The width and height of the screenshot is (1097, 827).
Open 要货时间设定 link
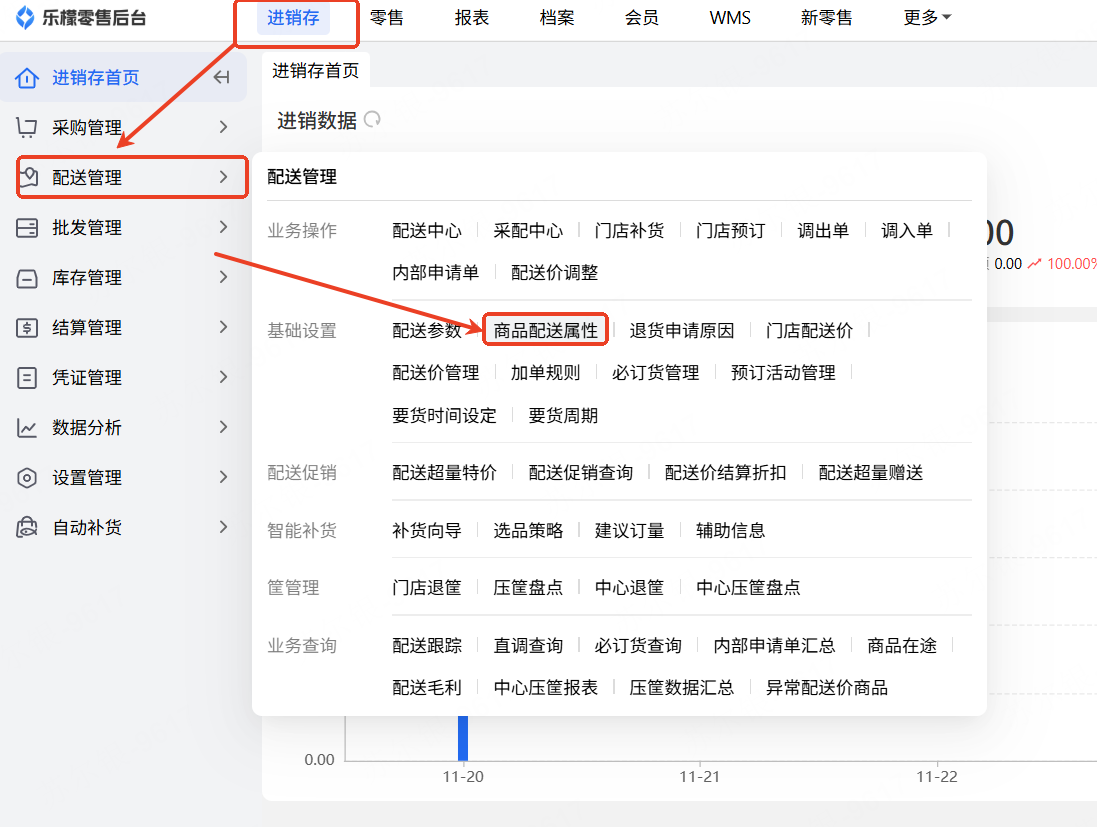click(444, 416)
